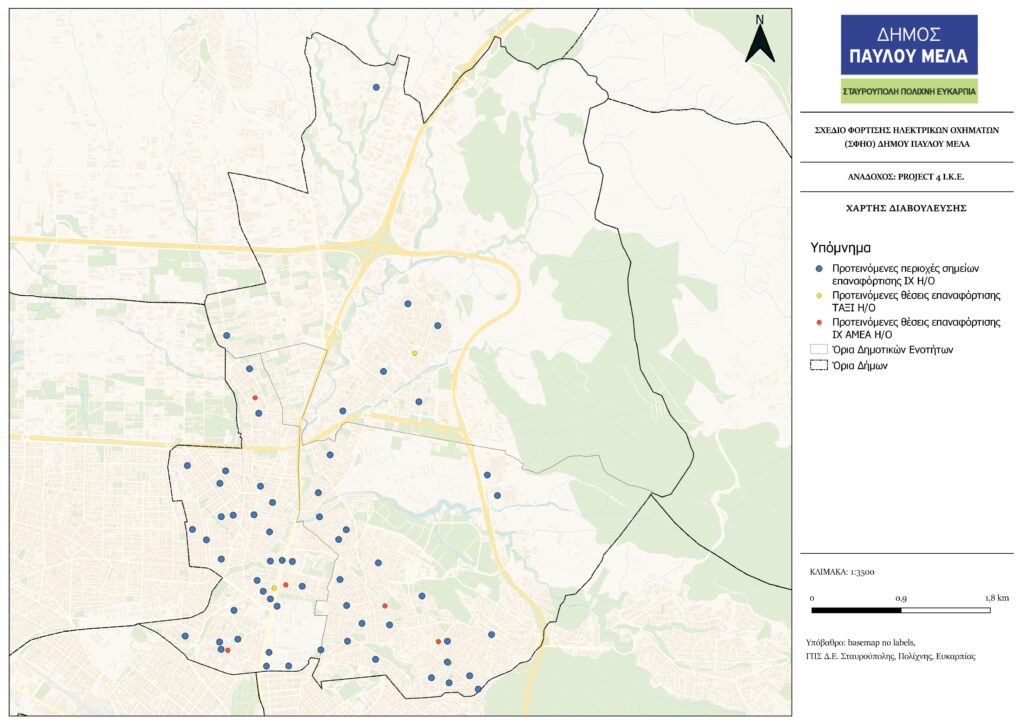
Task: Select the red ΑΜΕΑ dot in the legend
Action: pyautogui.click(x=818, y=323)
